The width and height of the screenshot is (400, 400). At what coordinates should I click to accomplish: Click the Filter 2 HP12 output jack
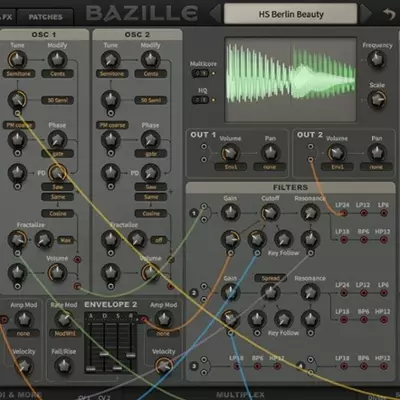(384, 319)
